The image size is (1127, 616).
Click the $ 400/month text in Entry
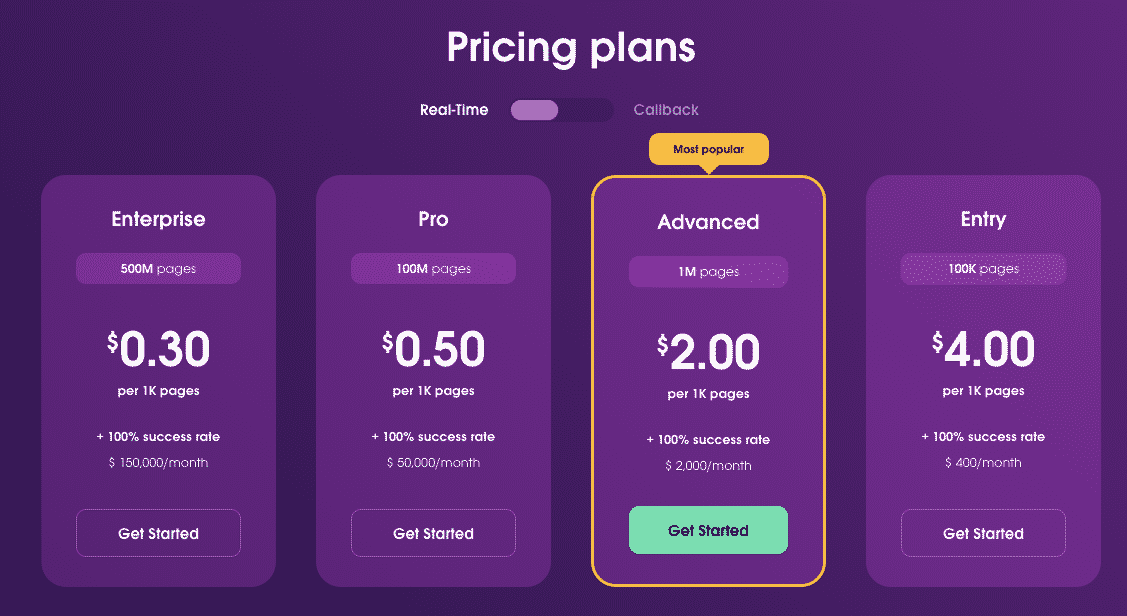(x=983, y=463)
